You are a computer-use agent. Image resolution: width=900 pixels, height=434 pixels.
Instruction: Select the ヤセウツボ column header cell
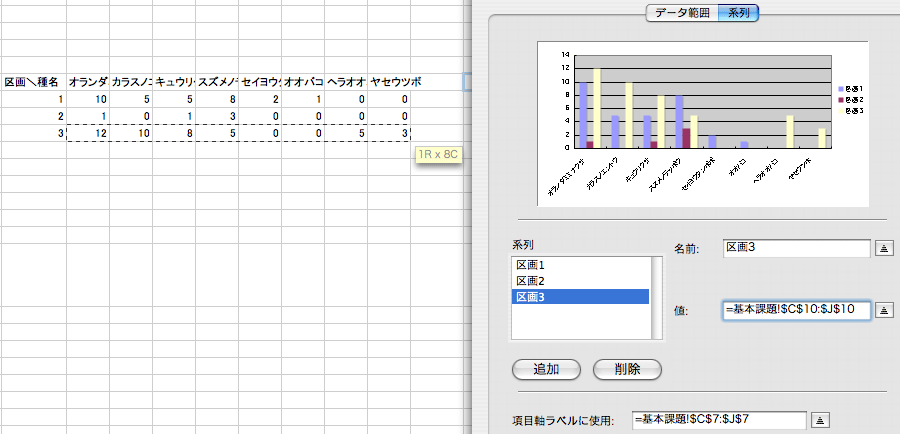click(x=390, y=82)
